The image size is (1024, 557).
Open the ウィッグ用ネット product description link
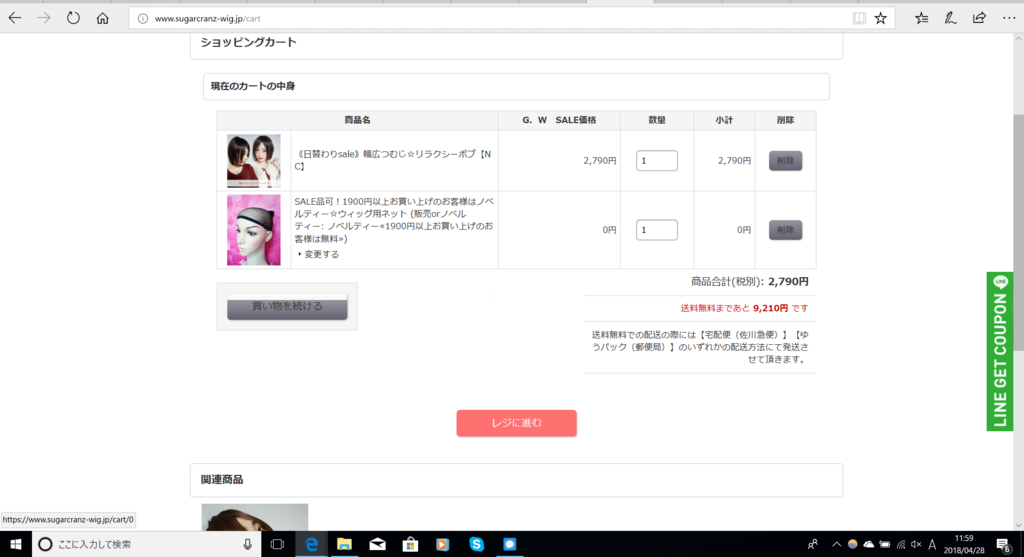[394, 220]
